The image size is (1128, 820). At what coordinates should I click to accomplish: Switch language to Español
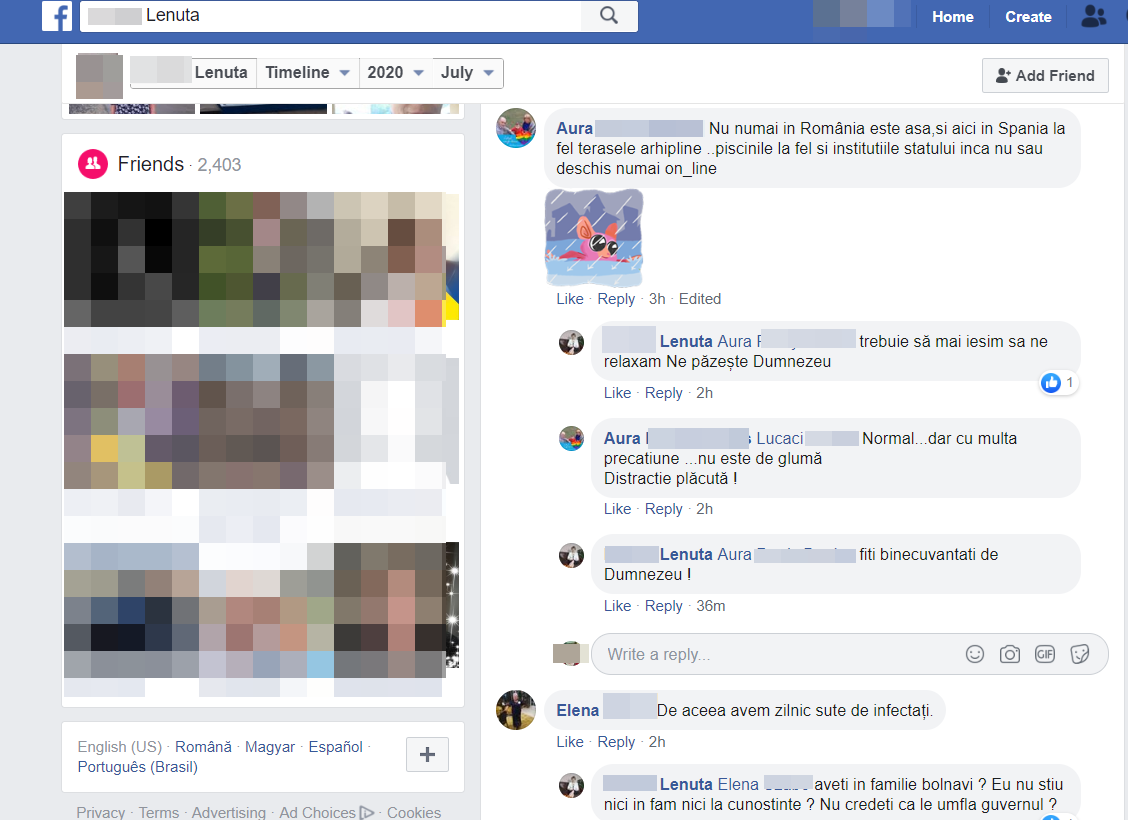tap(335, 747)
